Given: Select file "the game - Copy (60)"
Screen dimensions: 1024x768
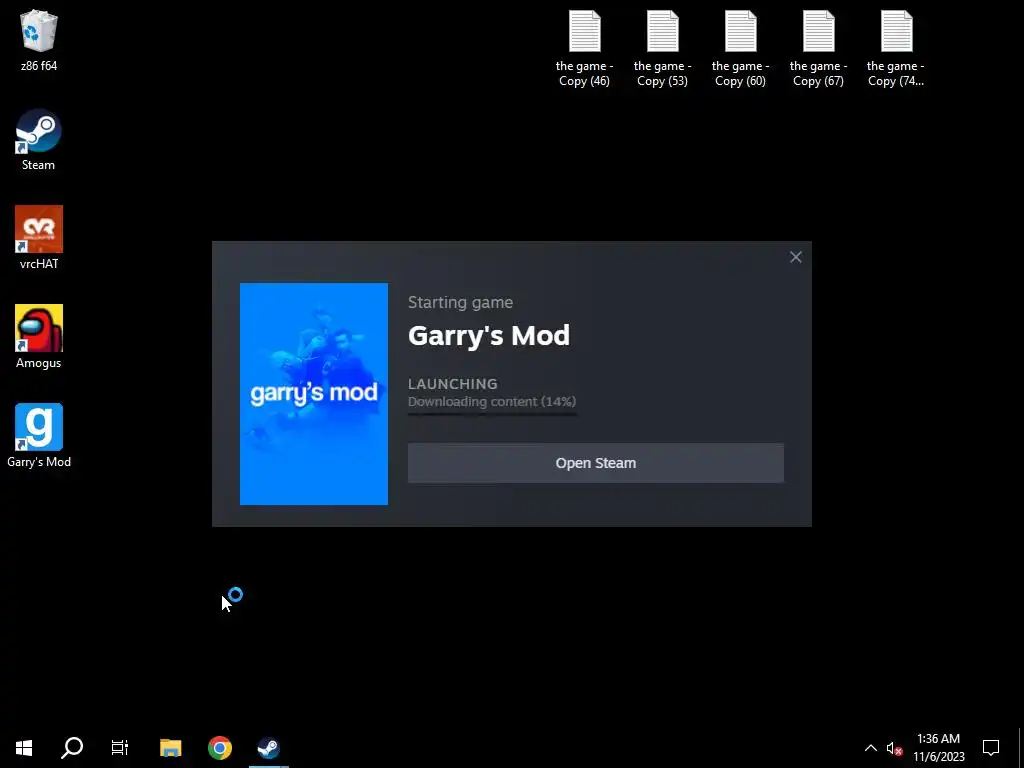Looking at the screenshot, I should pos(740,49).
